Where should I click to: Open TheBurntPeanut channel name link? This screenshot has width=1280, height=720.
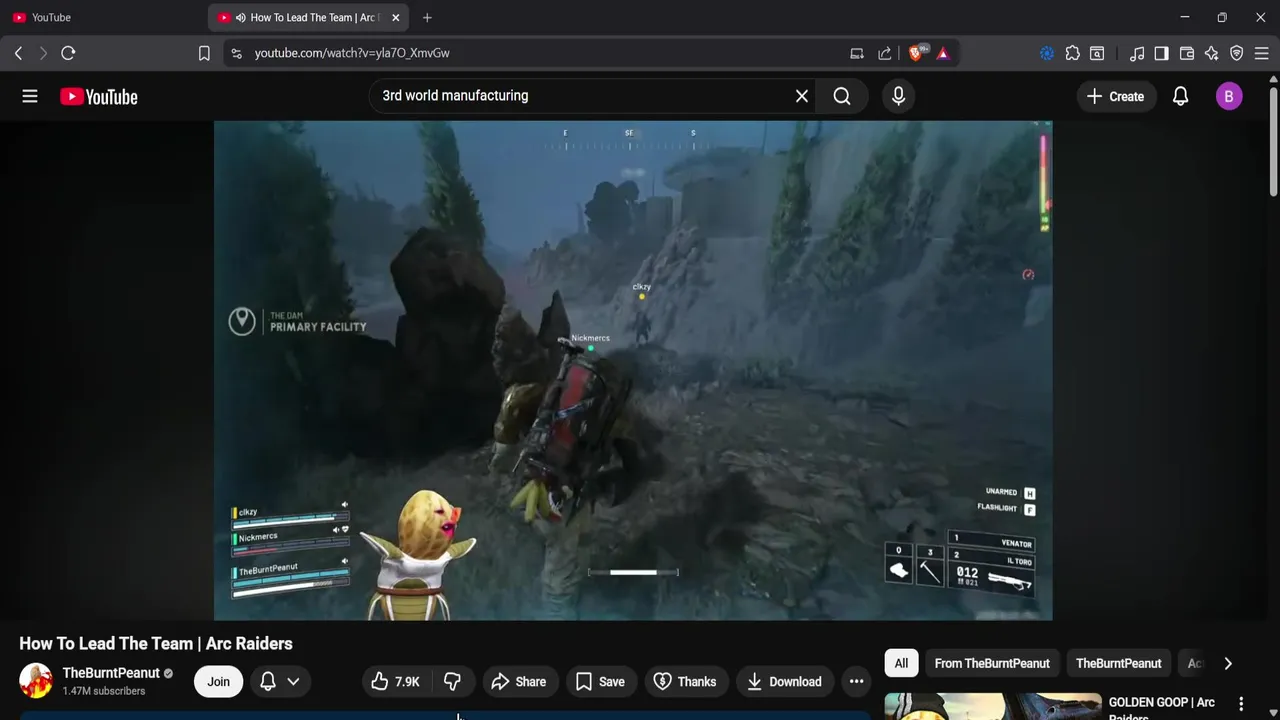(x=111, y=673)
